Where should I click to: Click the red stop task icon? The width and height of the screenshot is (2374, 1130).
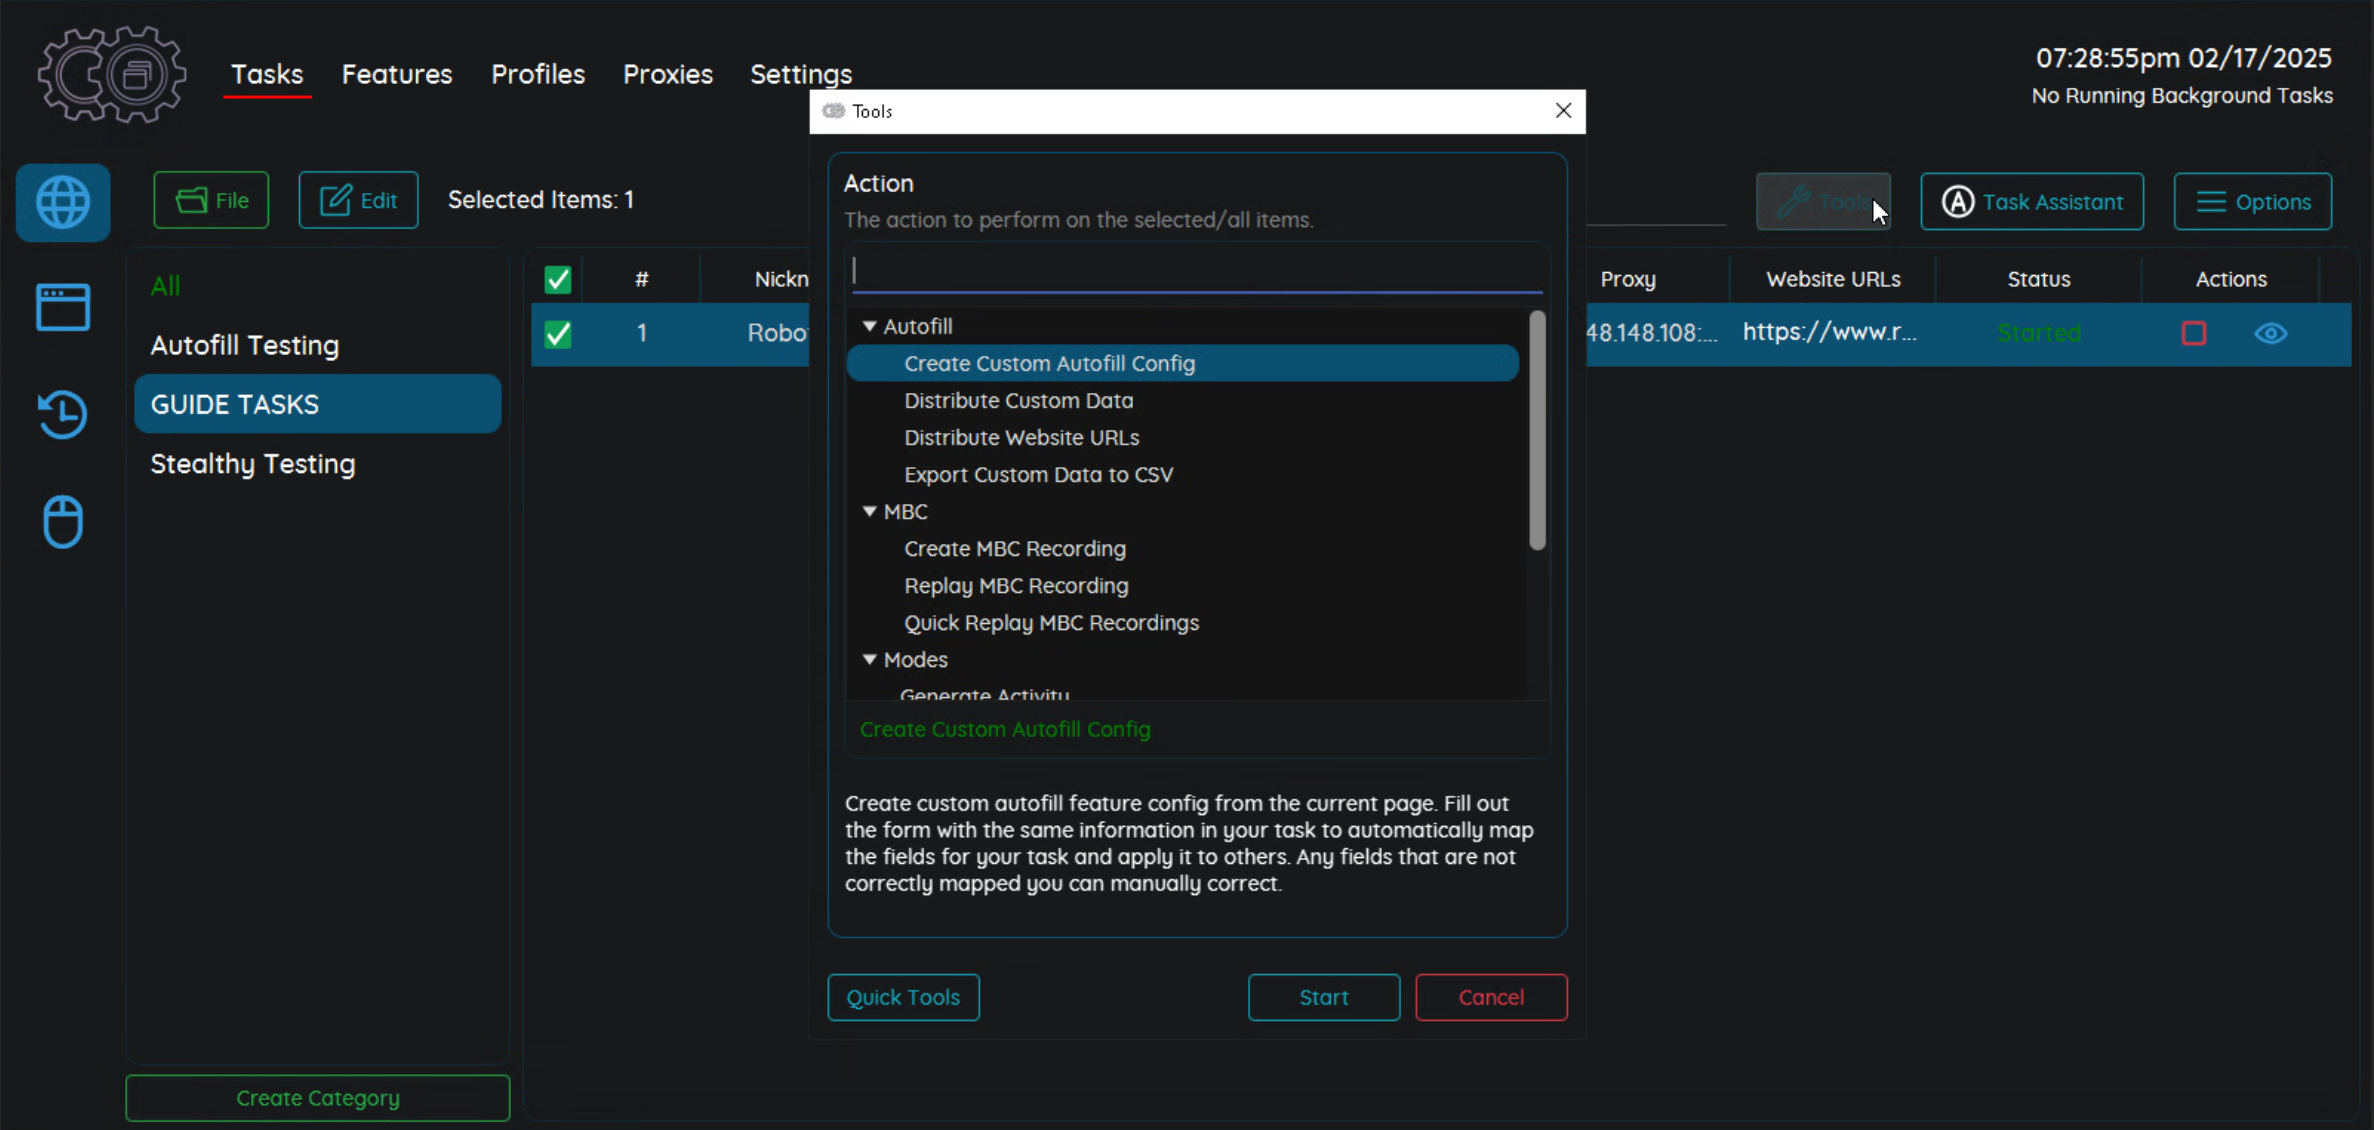(2193, 333)
